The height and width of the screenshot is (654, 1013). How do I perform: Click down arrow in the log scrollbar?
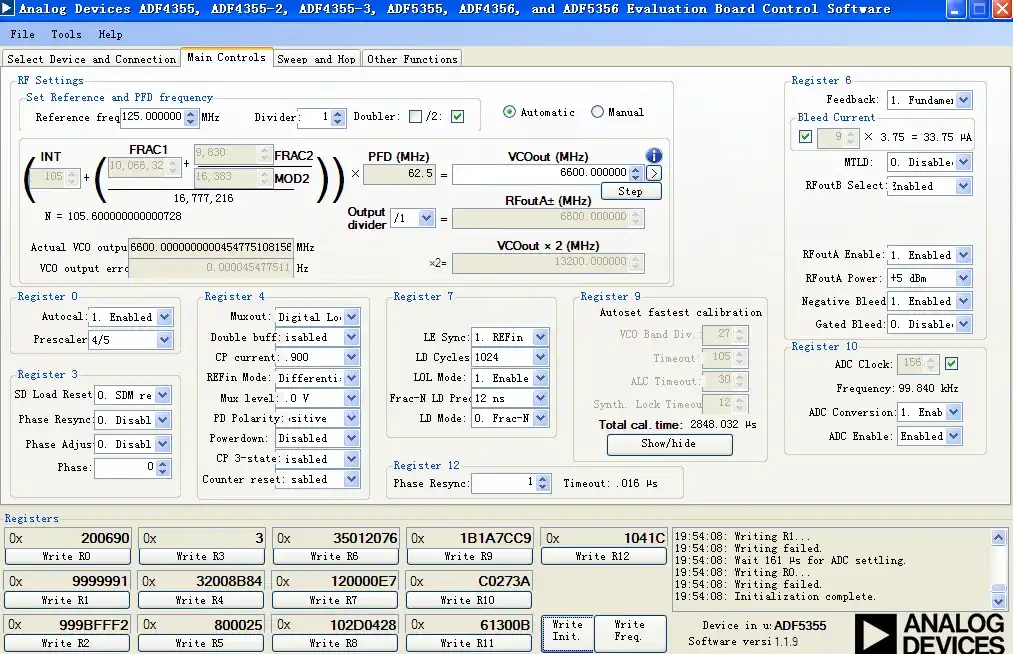pos(998,602)
